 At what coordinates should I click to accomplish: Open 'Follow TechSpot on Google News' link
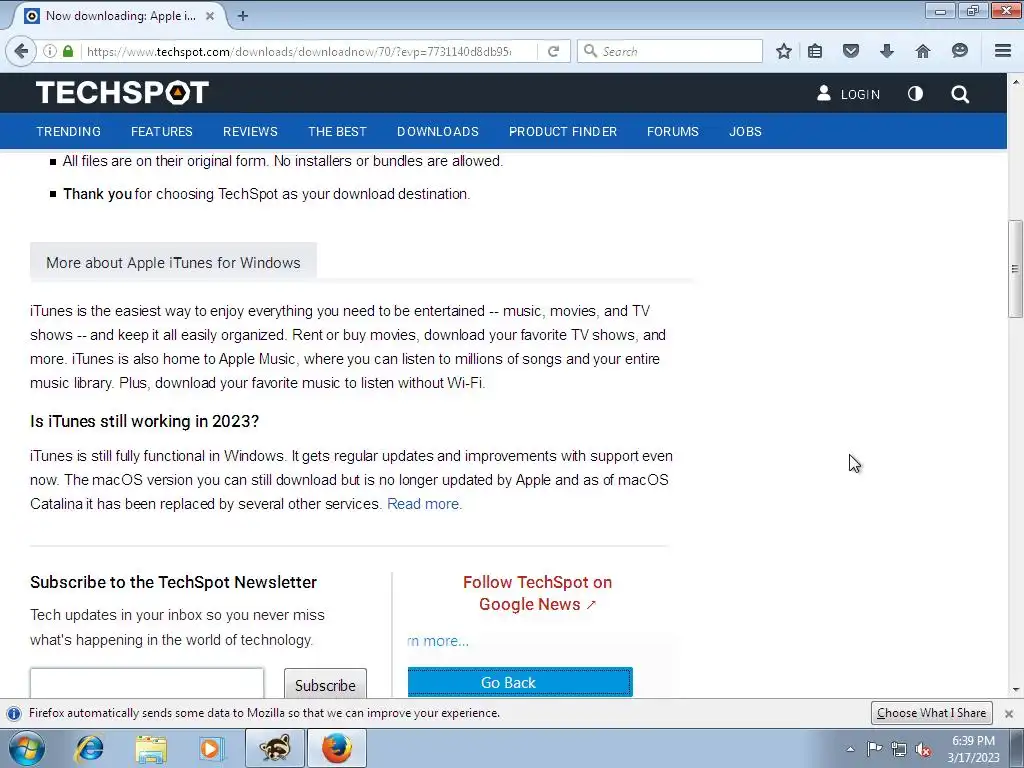537,593
